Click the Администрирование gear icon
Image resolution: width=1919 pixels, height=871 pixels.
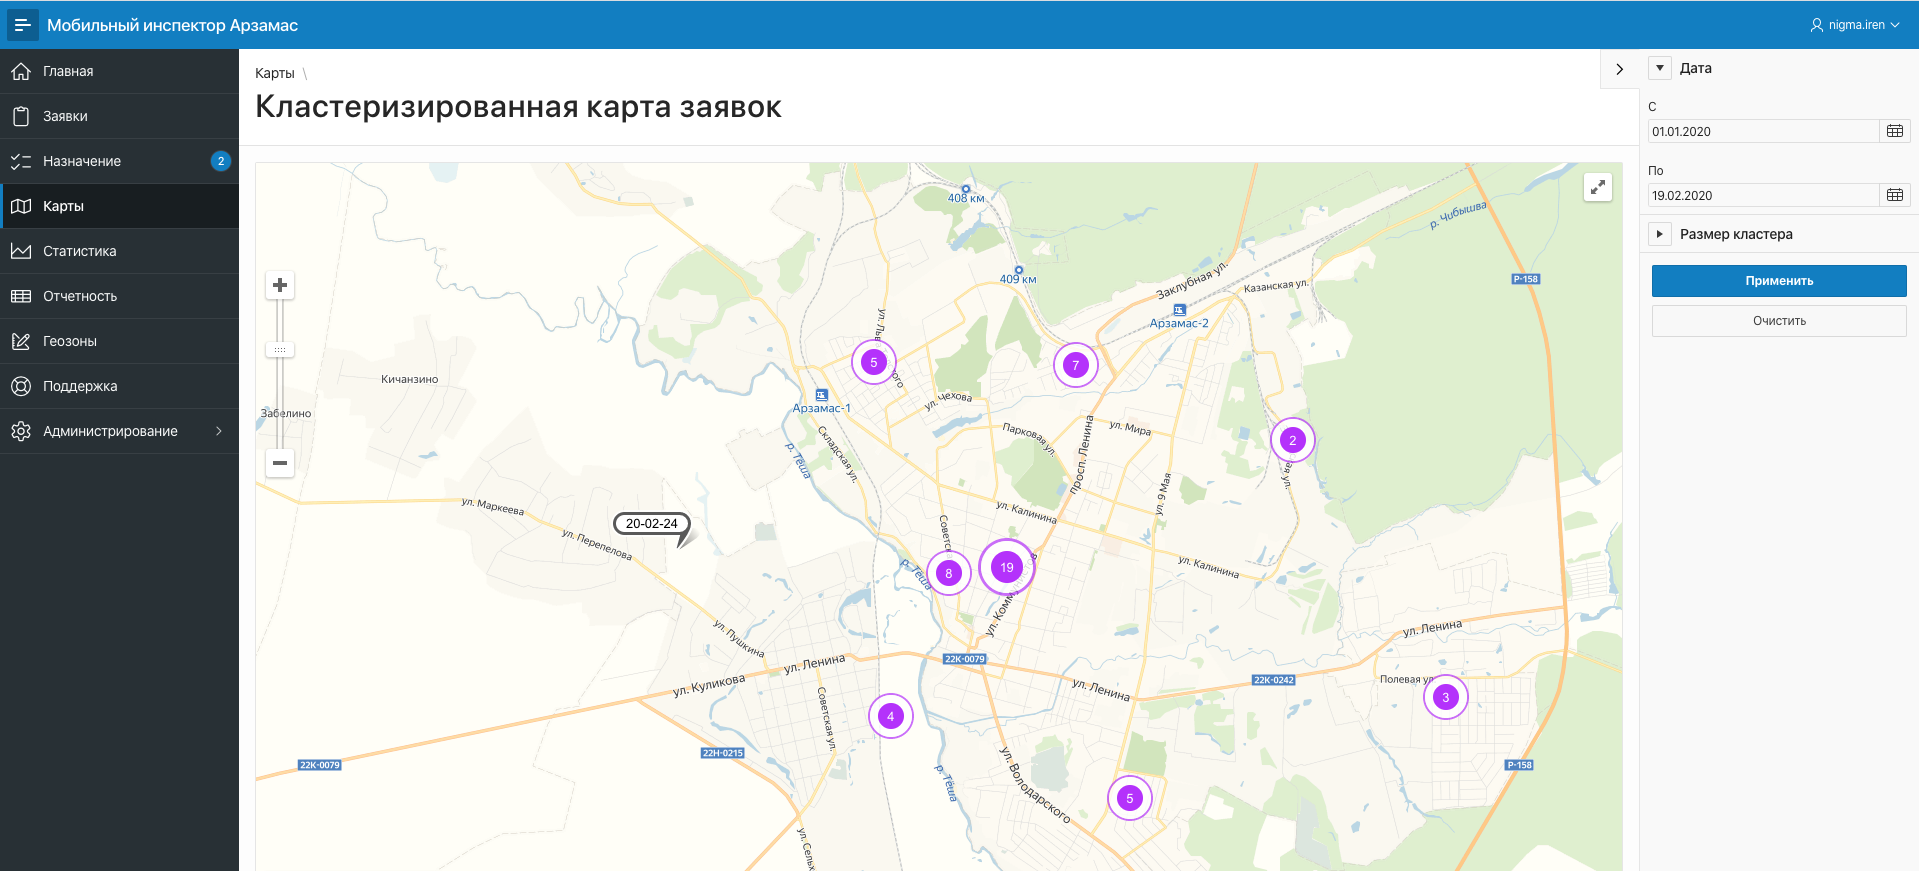pyautogui.click(x=21, y=431)
